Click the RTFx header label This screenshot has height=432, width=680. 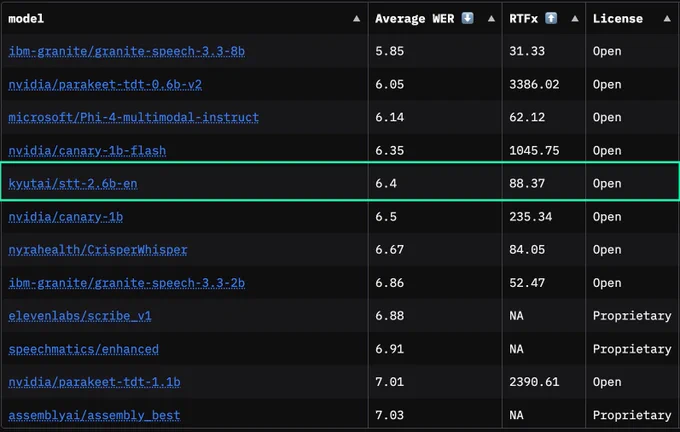click(x=523, y=19)
